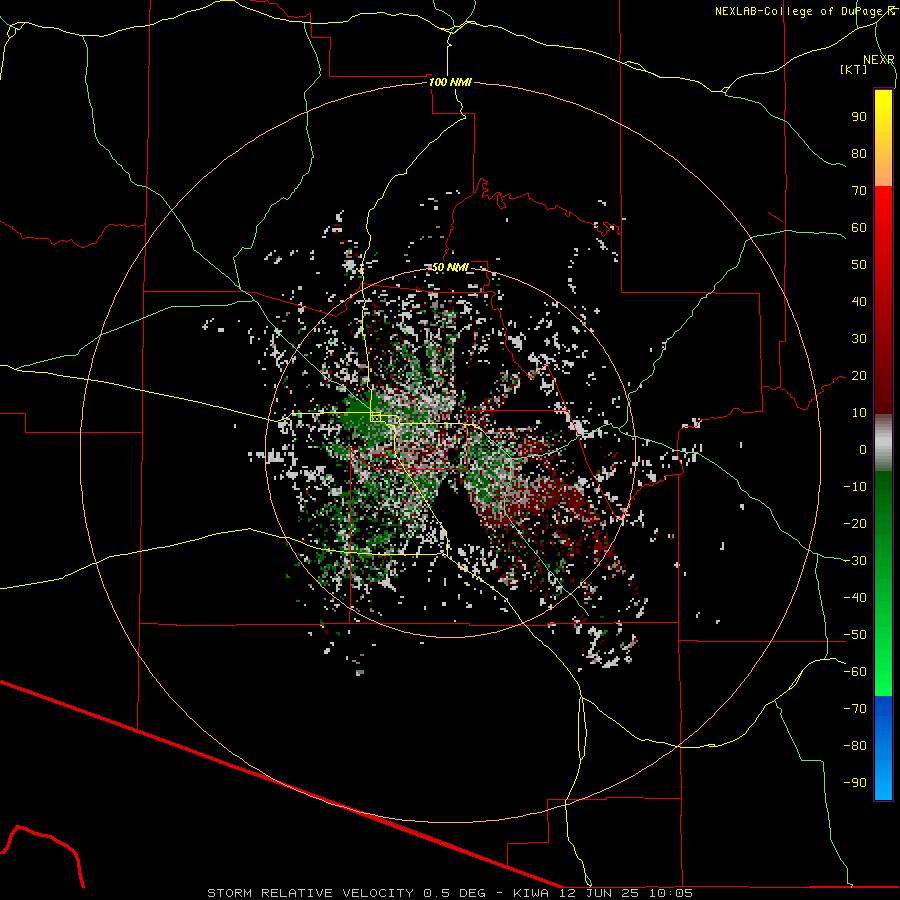Select the -40 value on velocity scale
Screen dimensions: 900x900
(x=855, y=598)
